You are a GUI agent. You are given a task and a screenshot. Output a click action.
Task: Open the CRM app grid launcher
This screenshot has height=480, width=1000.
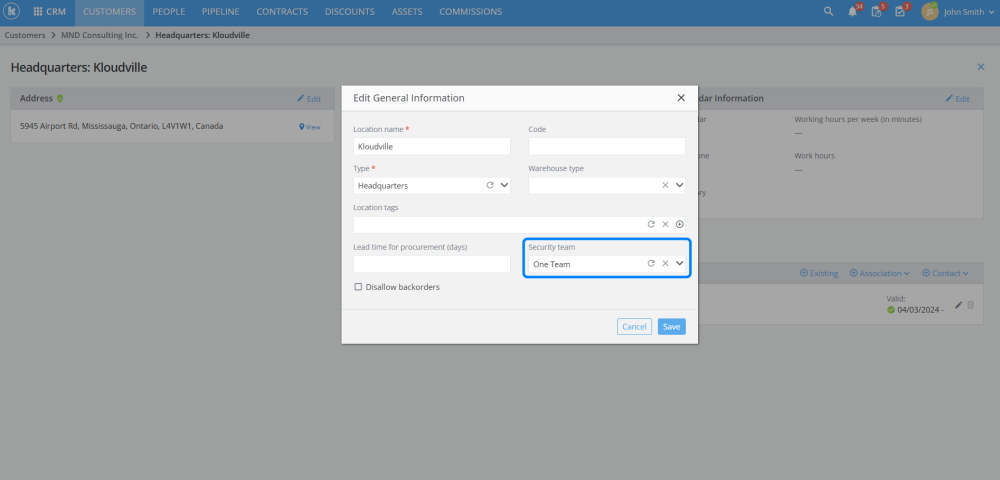point(38,12)
